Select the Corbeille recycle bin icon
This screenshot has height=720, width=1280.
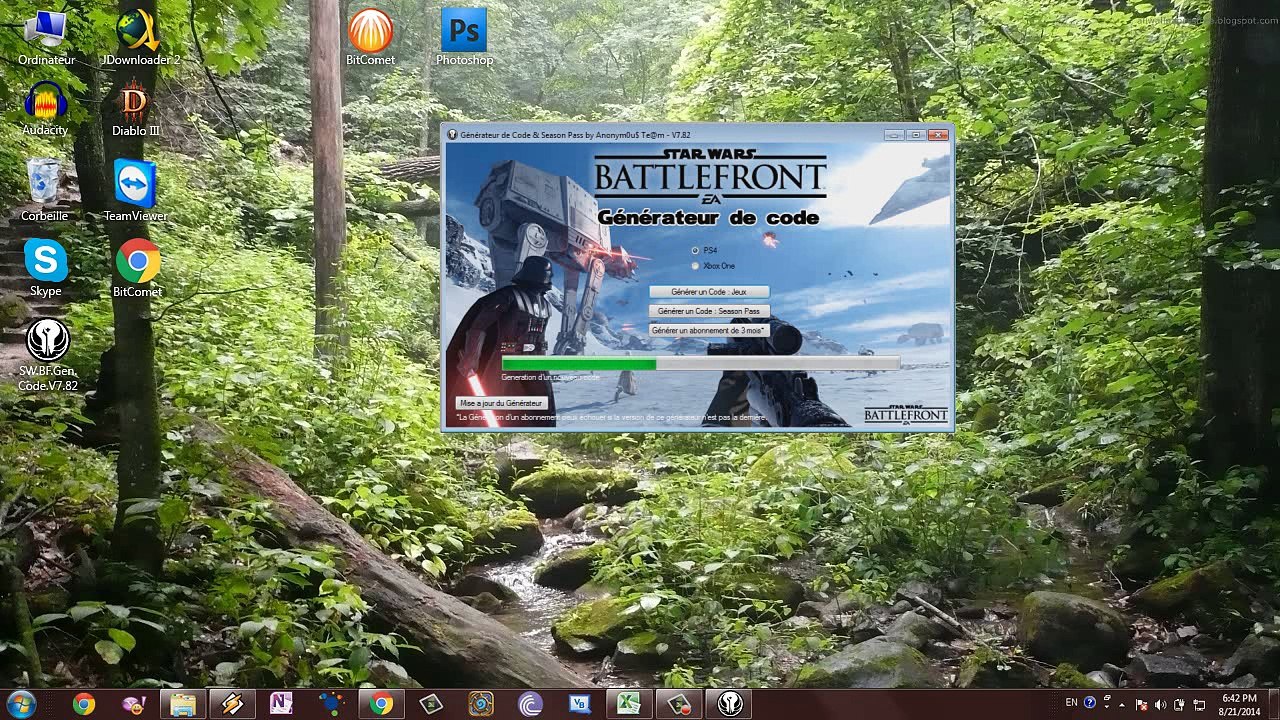44,190
